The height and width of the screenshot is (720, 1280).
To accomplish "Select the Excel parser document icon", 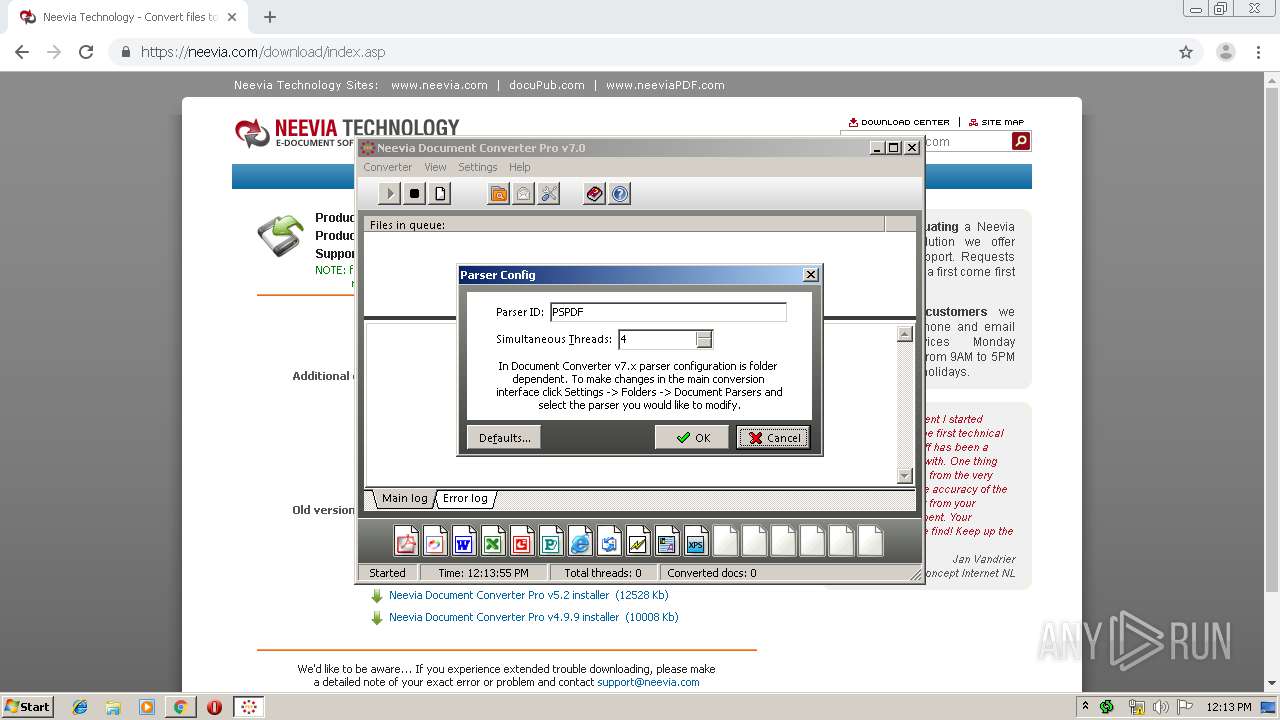I will (x=493, y=541).
